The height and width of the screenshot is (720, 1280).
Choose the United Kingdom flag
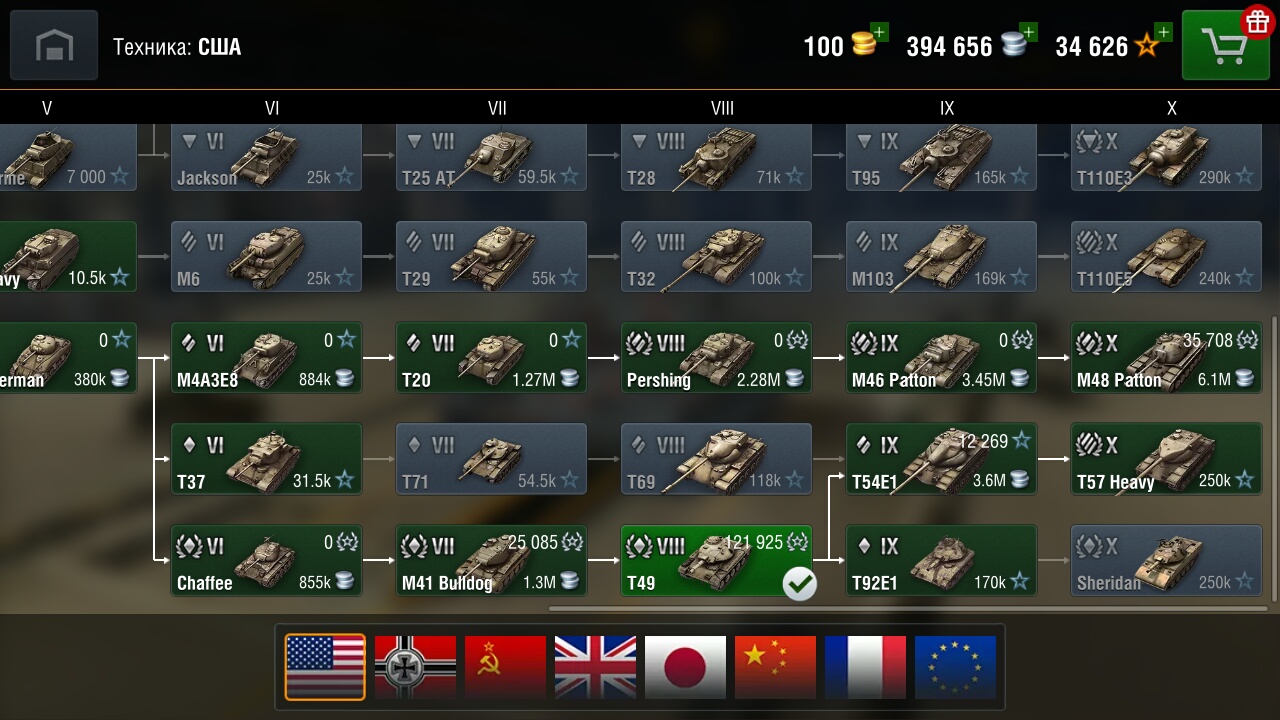pyautogui.click(x=595, y=667)
